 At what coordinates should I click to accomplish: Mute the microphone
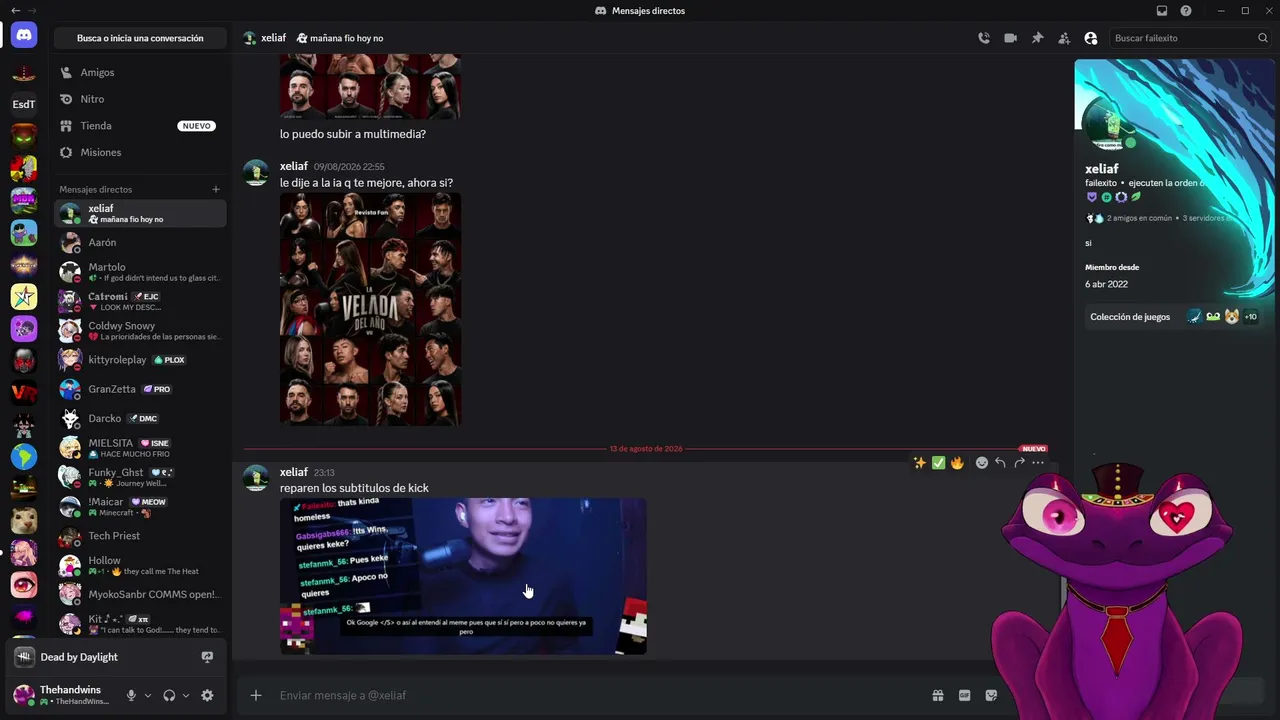[x=131, y=695]
